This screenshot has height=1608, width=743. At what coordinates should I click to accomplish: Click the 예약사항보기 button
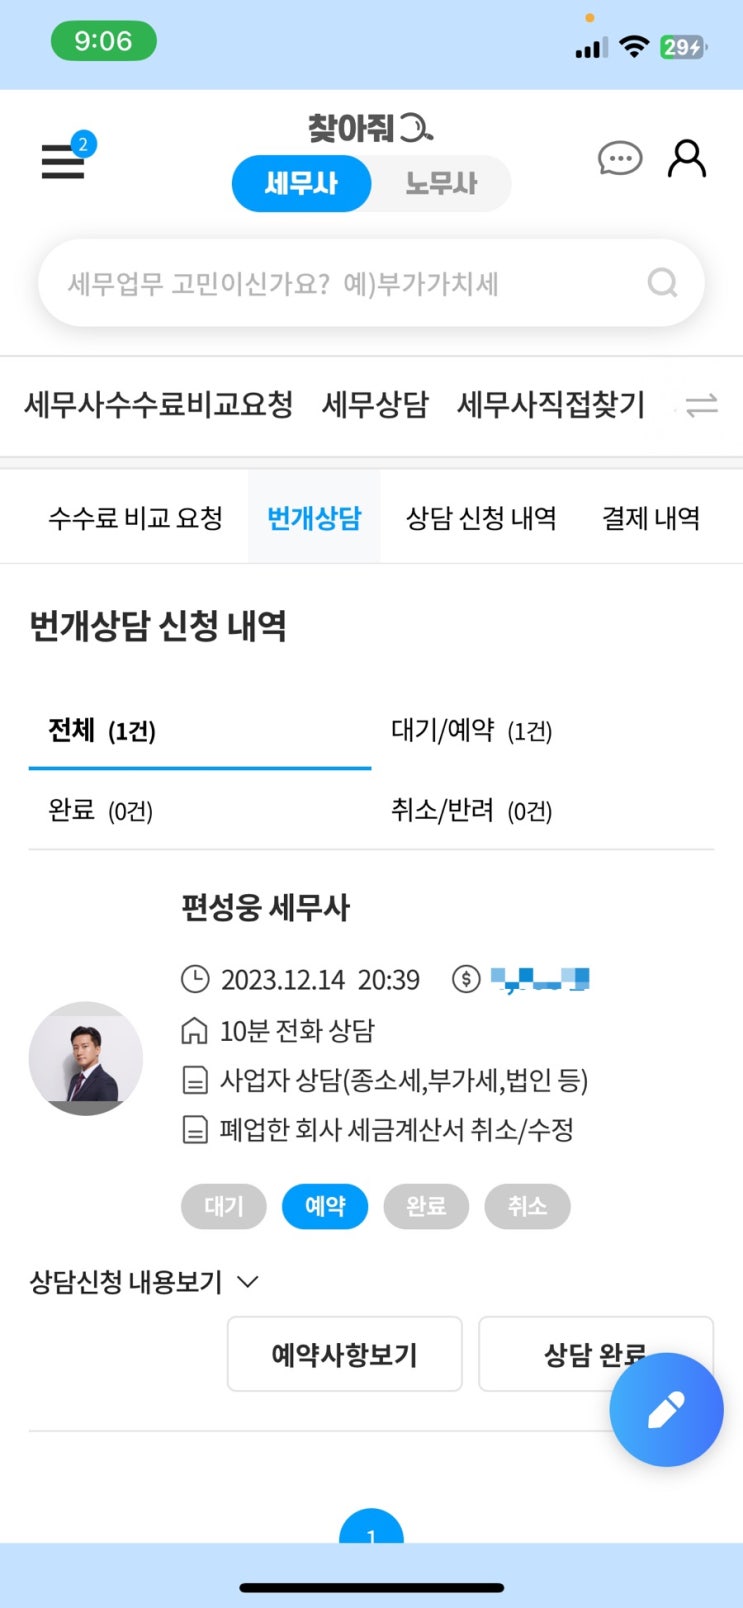pos(344,1354)
